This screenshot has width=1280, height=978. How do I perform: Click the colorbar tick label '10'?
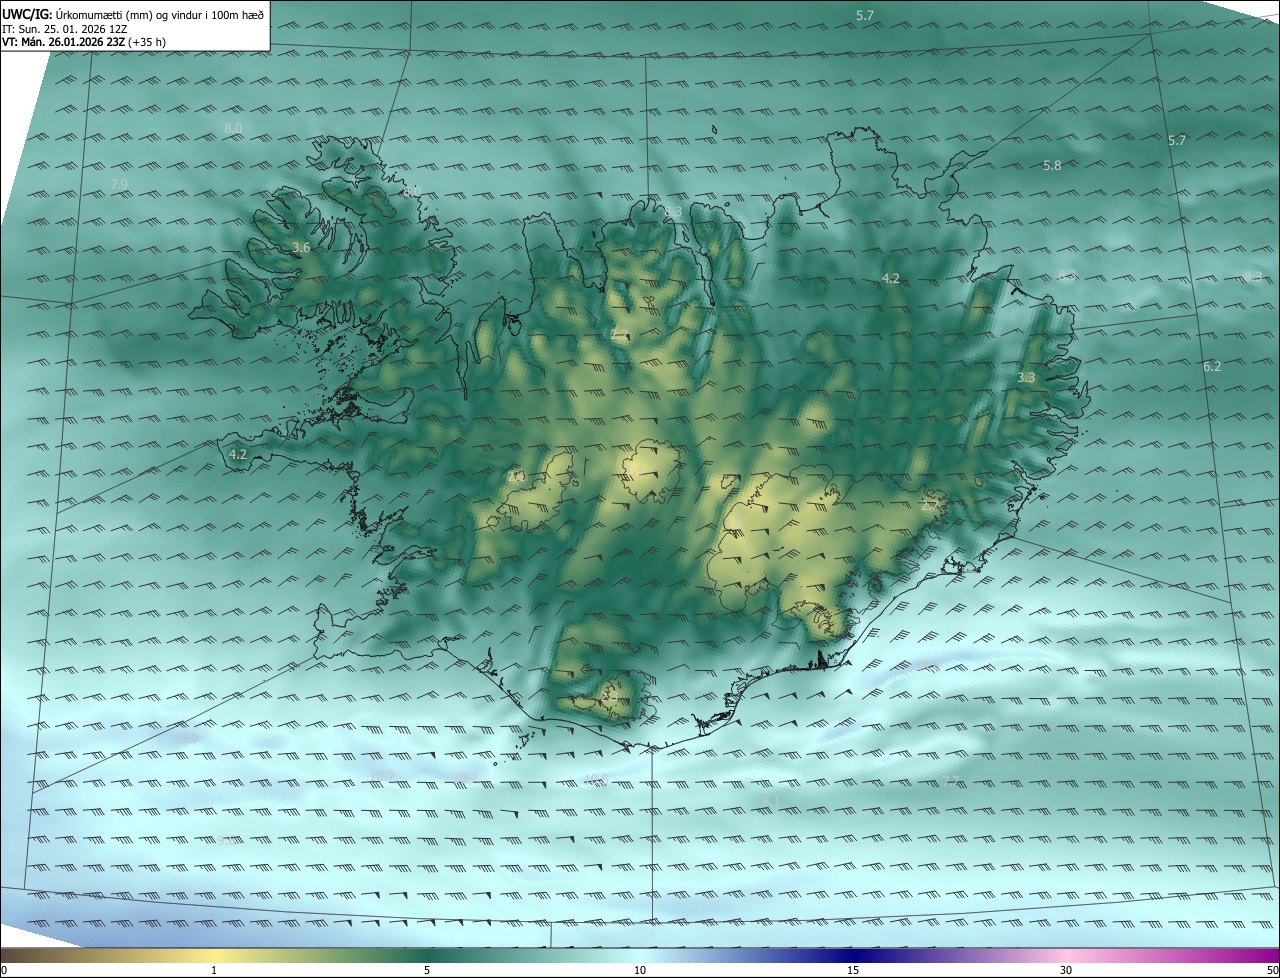coord(640,970)
